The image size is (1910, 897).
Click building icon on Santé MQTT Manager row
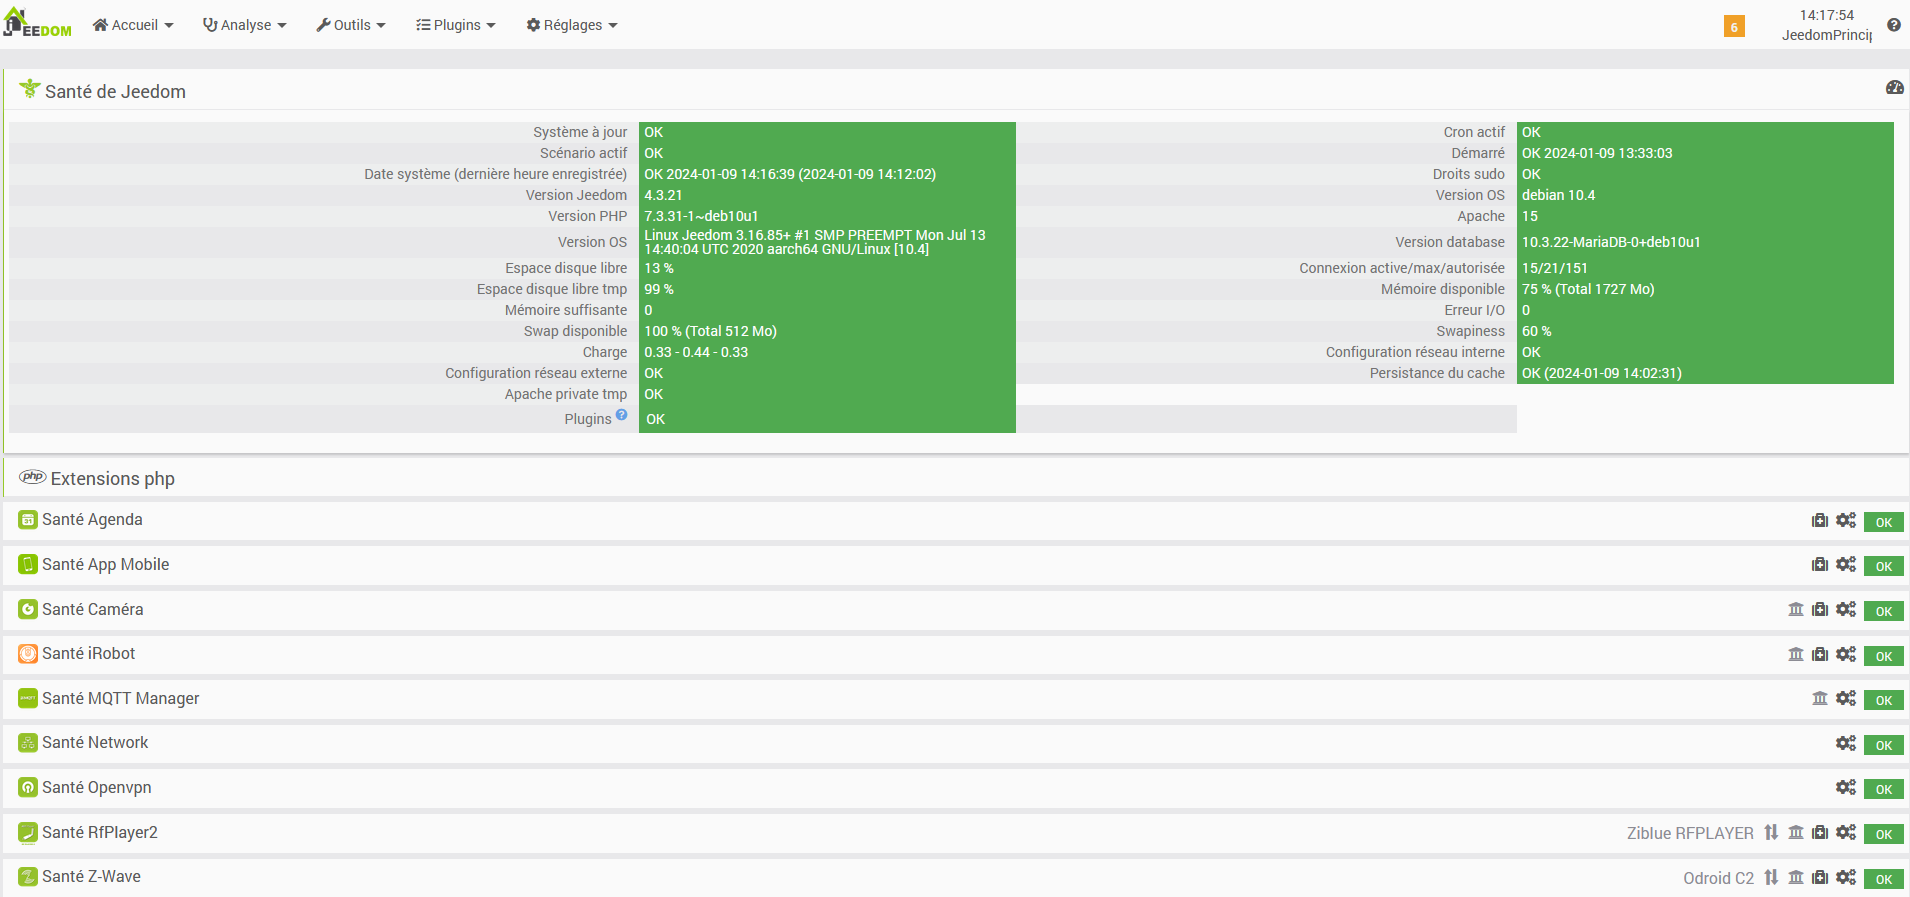pyautogui.click(x=1820, y=698)
